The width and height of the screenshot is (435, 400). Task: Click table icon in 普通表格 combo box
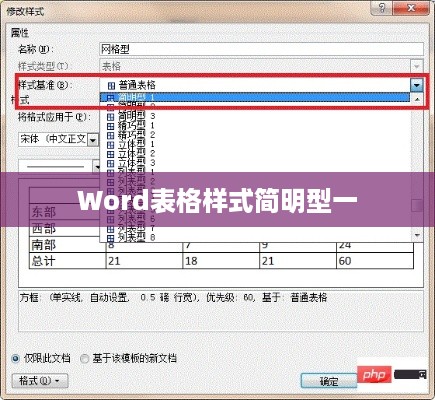click(x=112, y=86)
